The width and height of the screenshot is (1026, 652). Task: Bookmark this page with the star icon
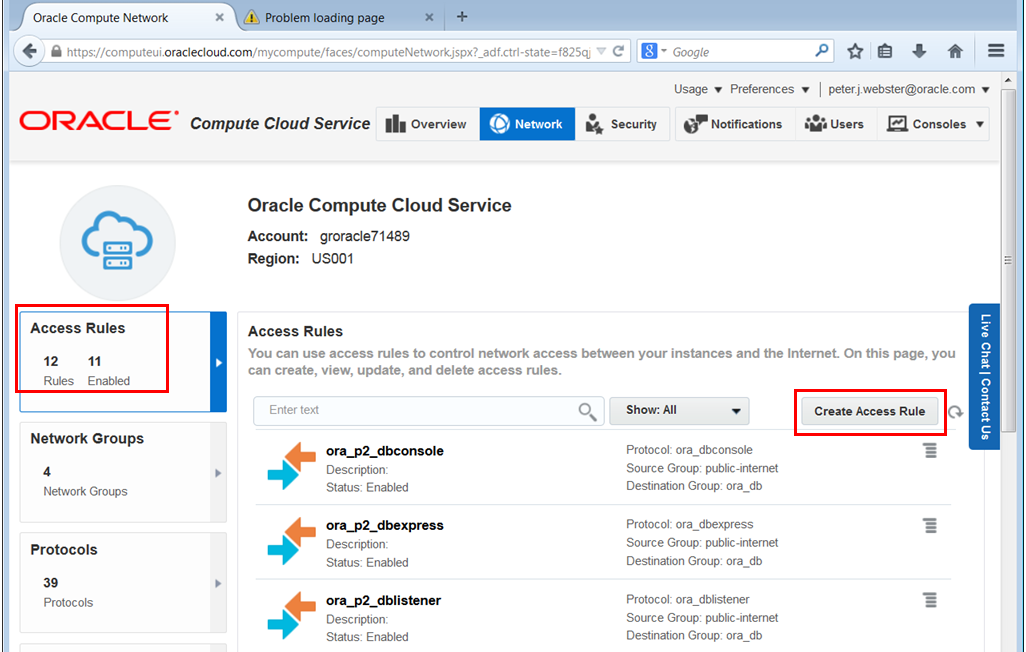855,51
